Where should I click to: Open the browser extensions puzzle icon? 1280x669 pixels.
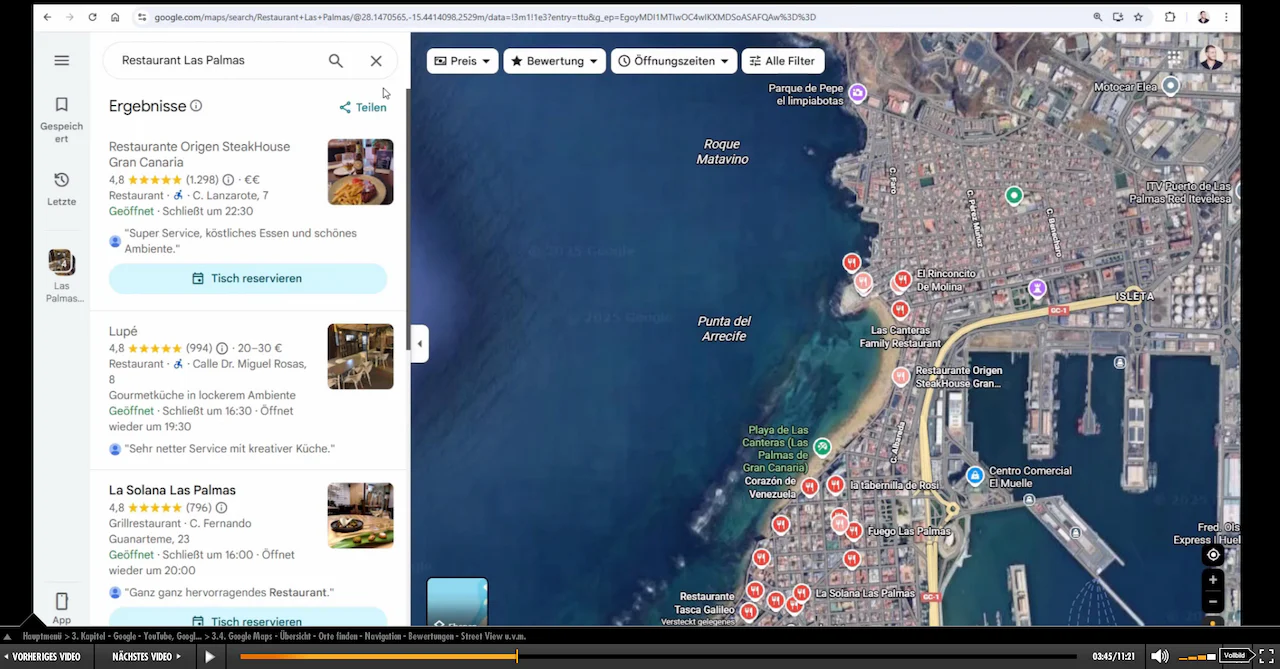point(1170,17)
